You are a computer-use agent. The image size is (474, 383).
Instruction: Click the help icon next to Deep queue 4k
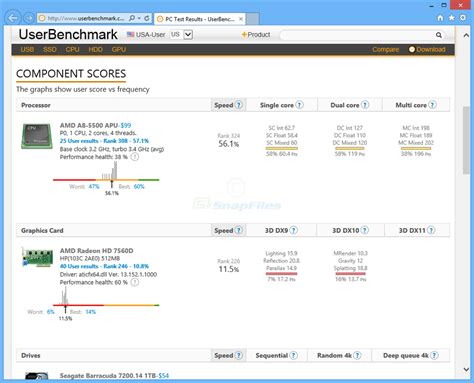tap(434, 355)
